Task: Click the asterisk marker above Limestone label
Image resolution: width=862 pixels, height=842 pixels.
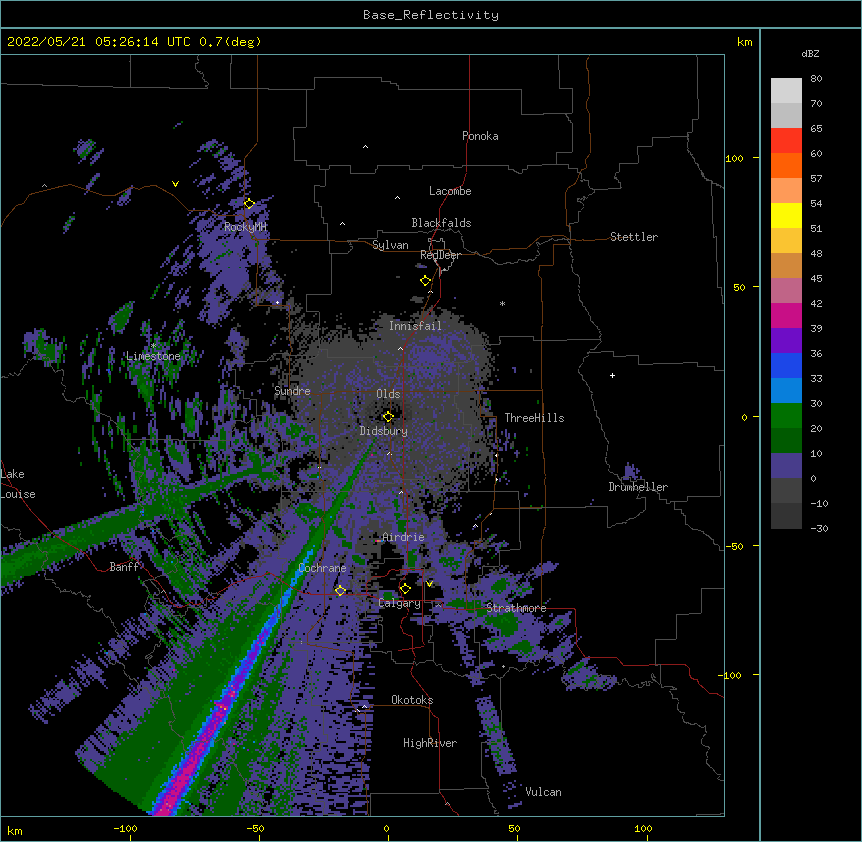Action: click(153, 346)
